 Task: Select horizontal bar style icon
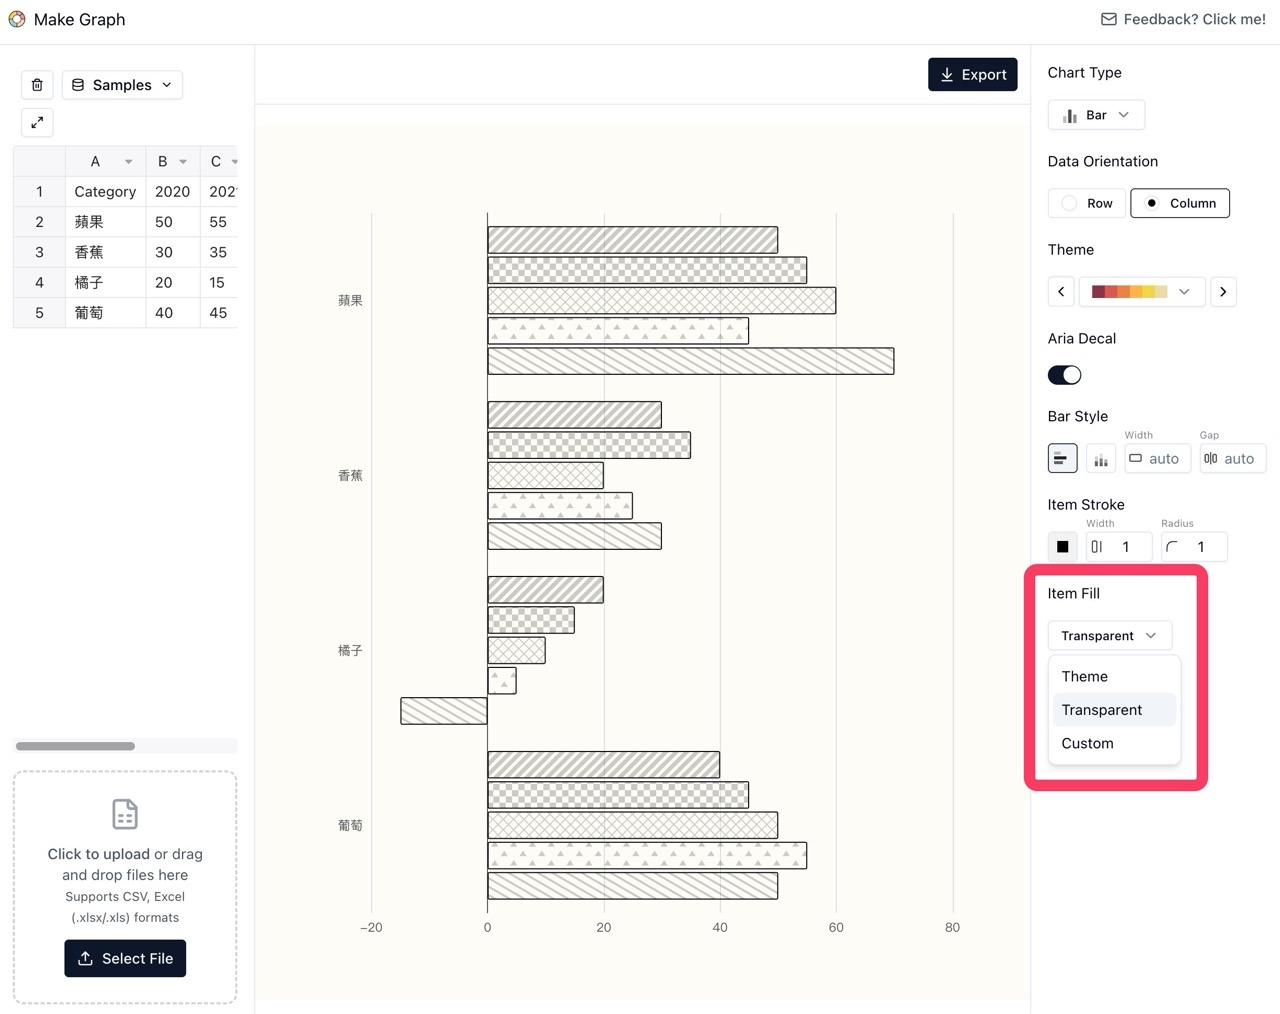click(x=1062, y=458)
